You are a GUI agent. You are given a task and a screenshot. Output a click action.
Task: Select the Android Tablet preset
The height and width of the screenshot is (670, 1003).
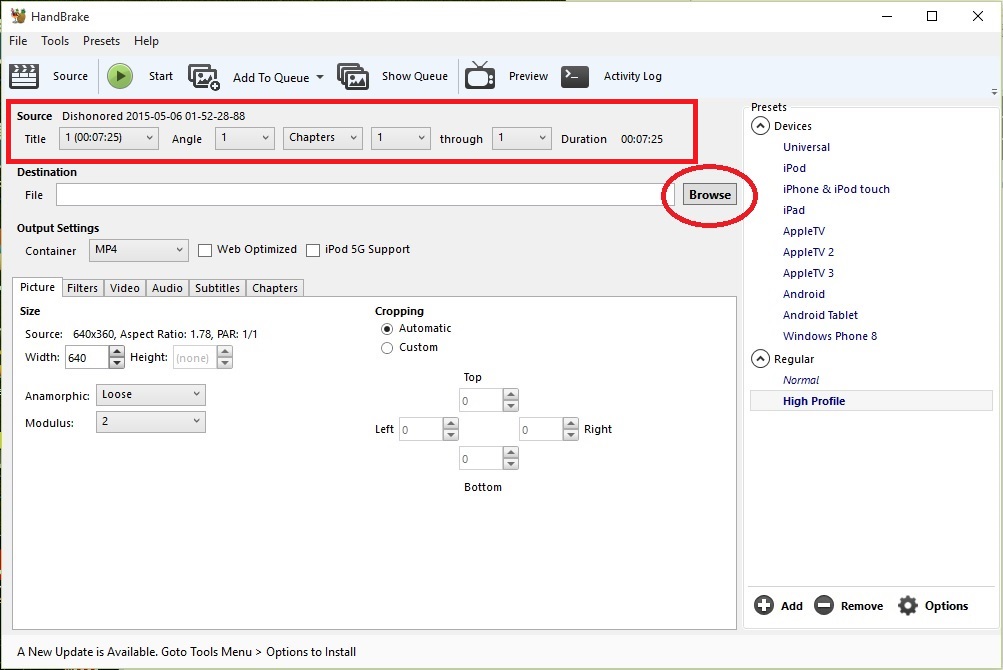coord(820,315)
